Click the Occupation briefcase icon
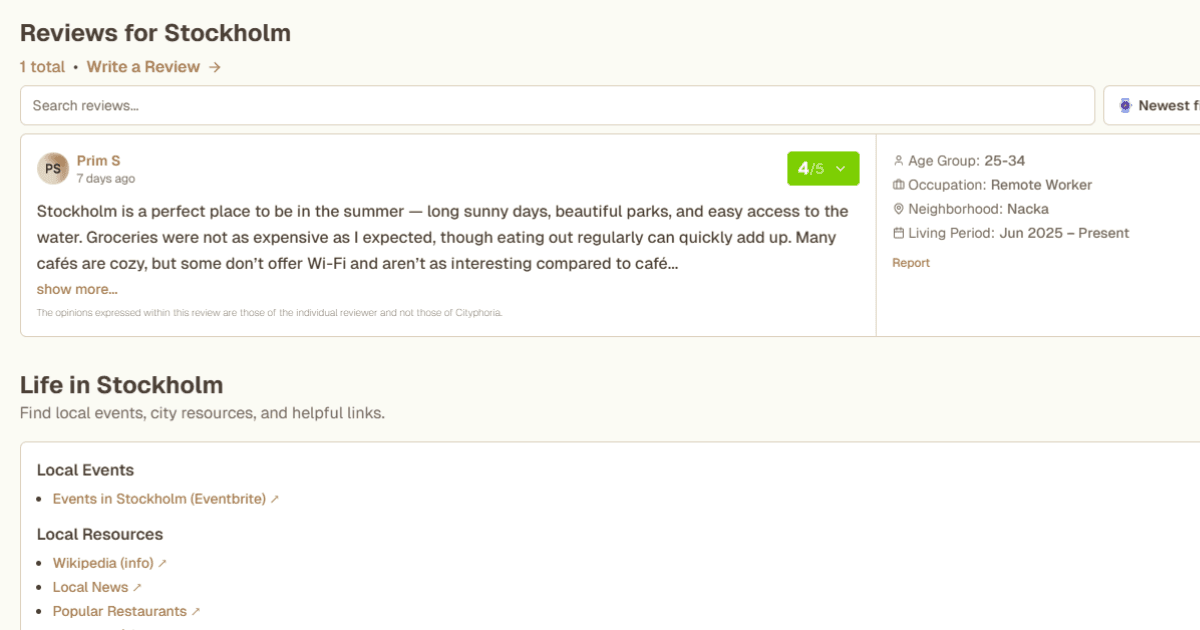This screenshot has height=630, width=1200. coord(898,185)
